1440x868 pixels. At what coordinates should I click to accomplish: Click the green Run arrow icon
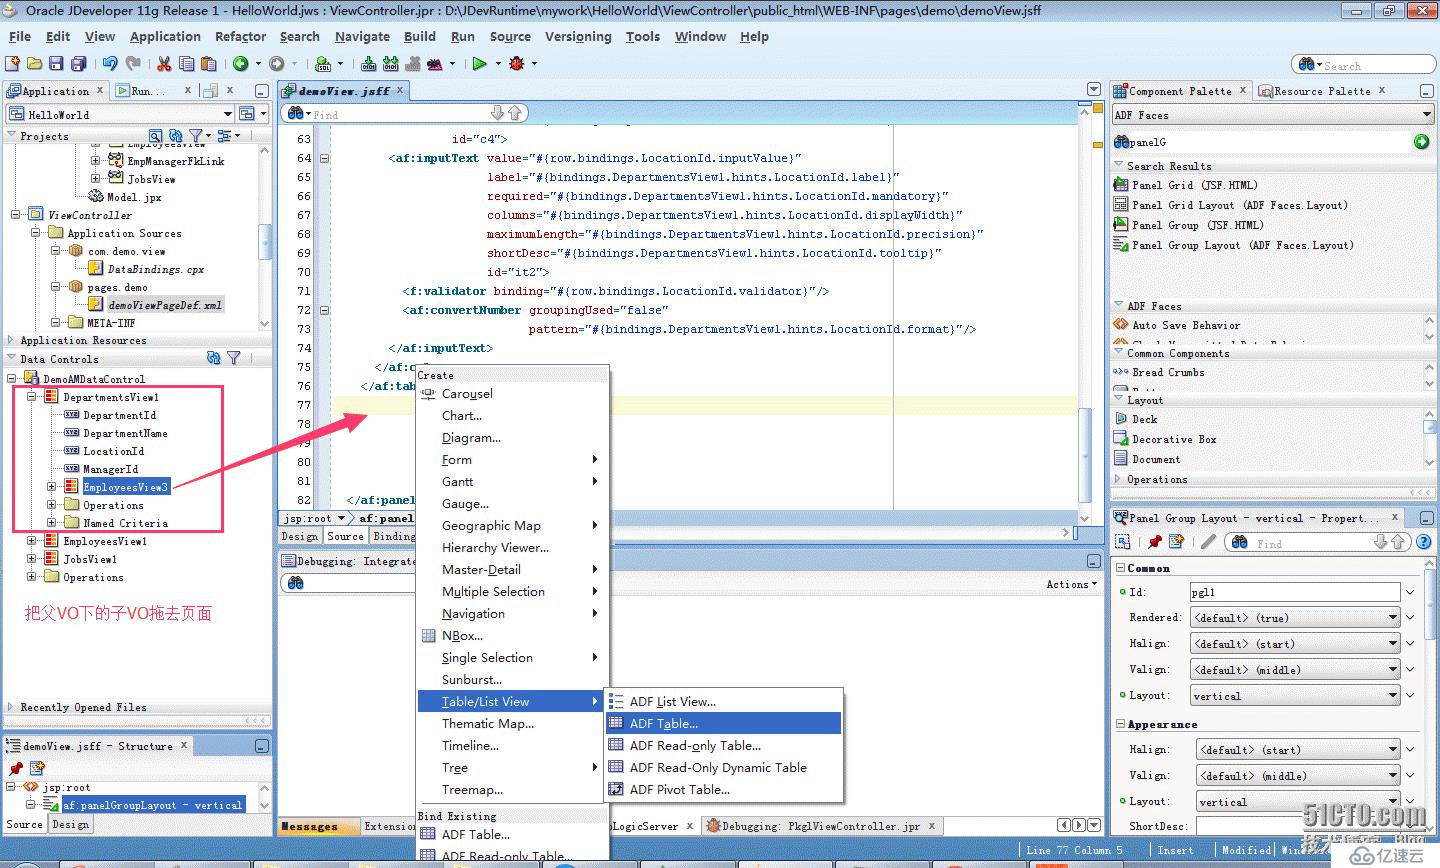(480, 64)
